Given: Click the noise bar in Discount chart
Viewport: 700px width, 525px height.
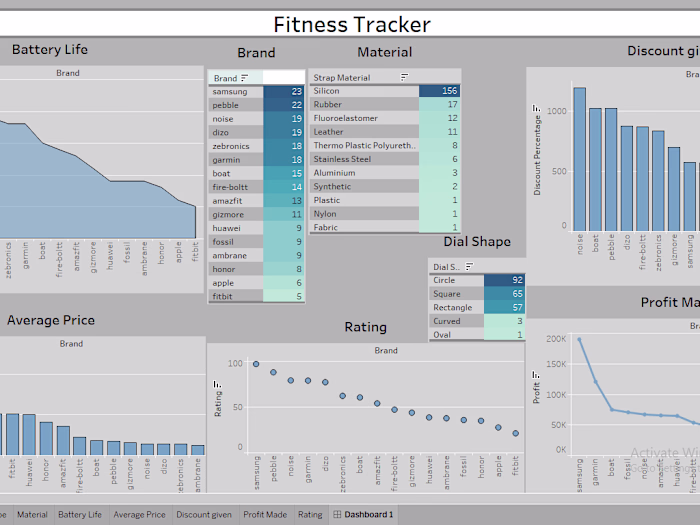Looking at the screenshot, I should 580,159.
